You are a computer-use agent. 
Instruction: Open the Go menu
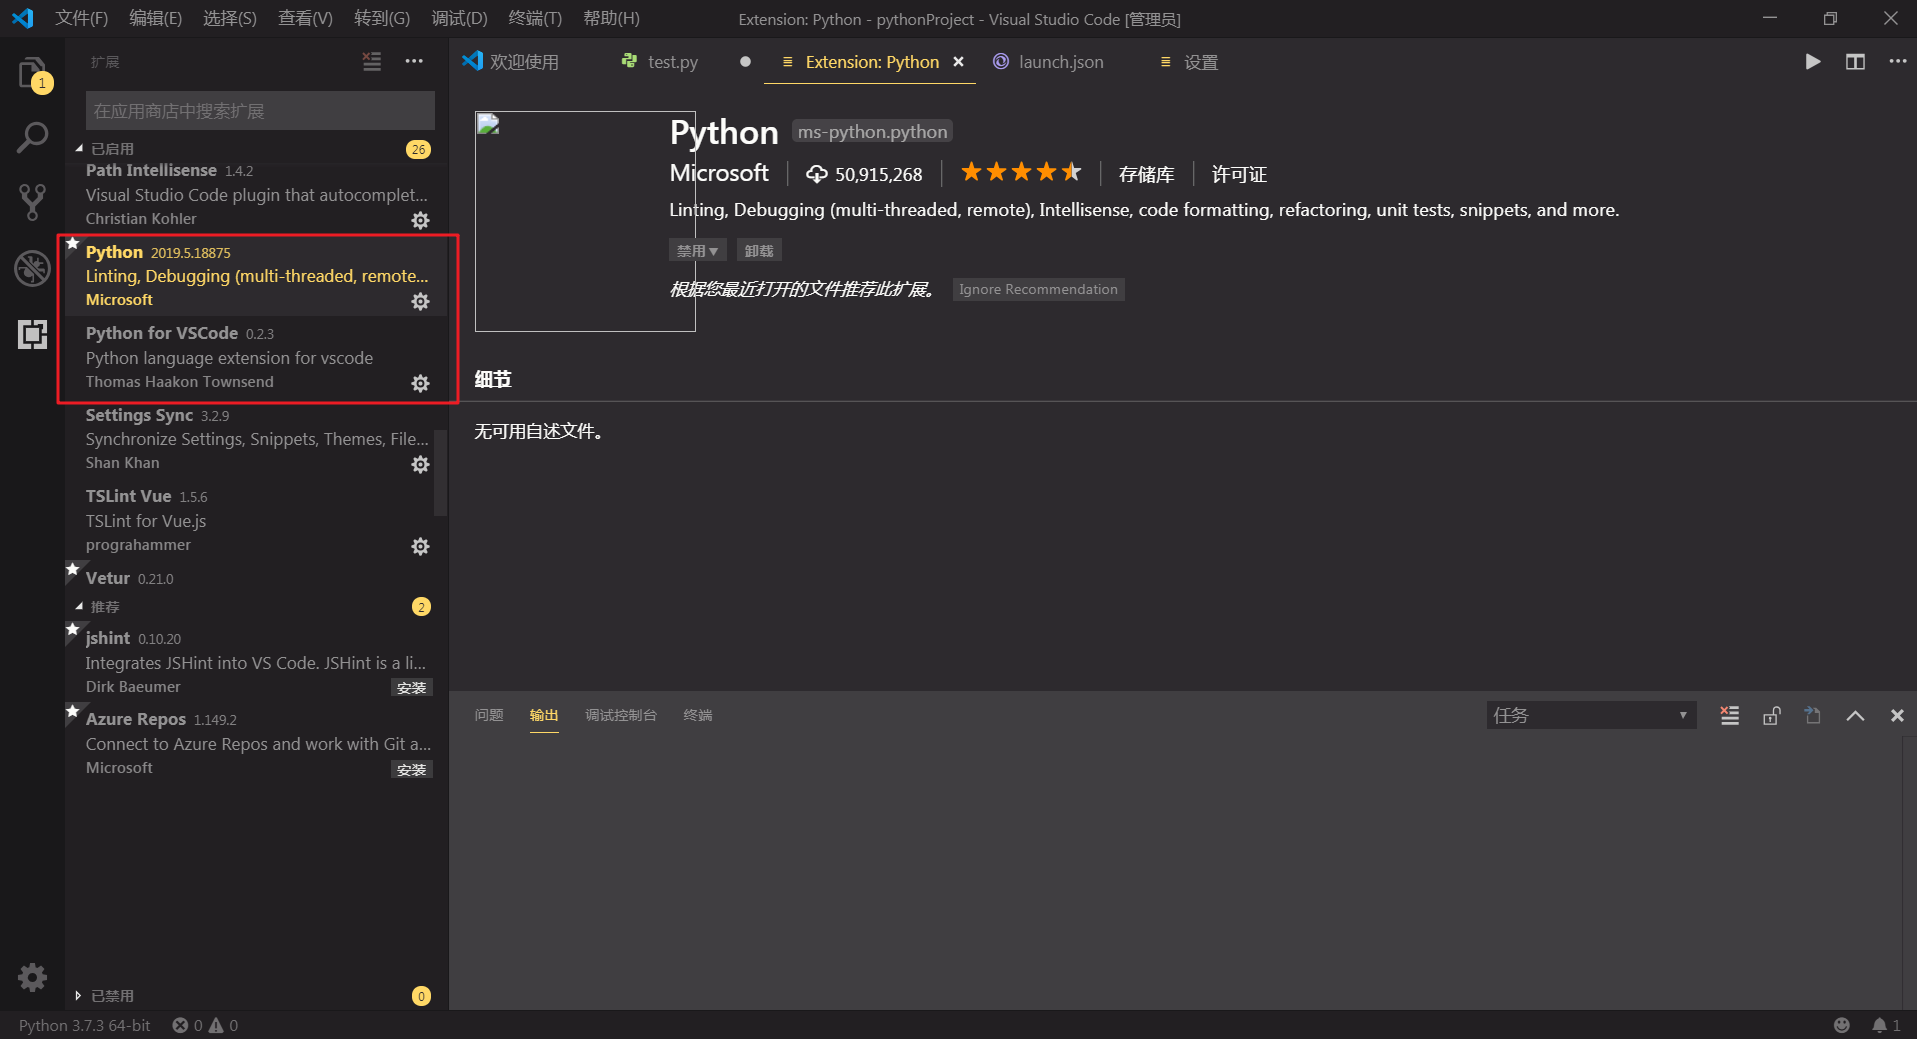pyautogui.click(x=382, y=19)
